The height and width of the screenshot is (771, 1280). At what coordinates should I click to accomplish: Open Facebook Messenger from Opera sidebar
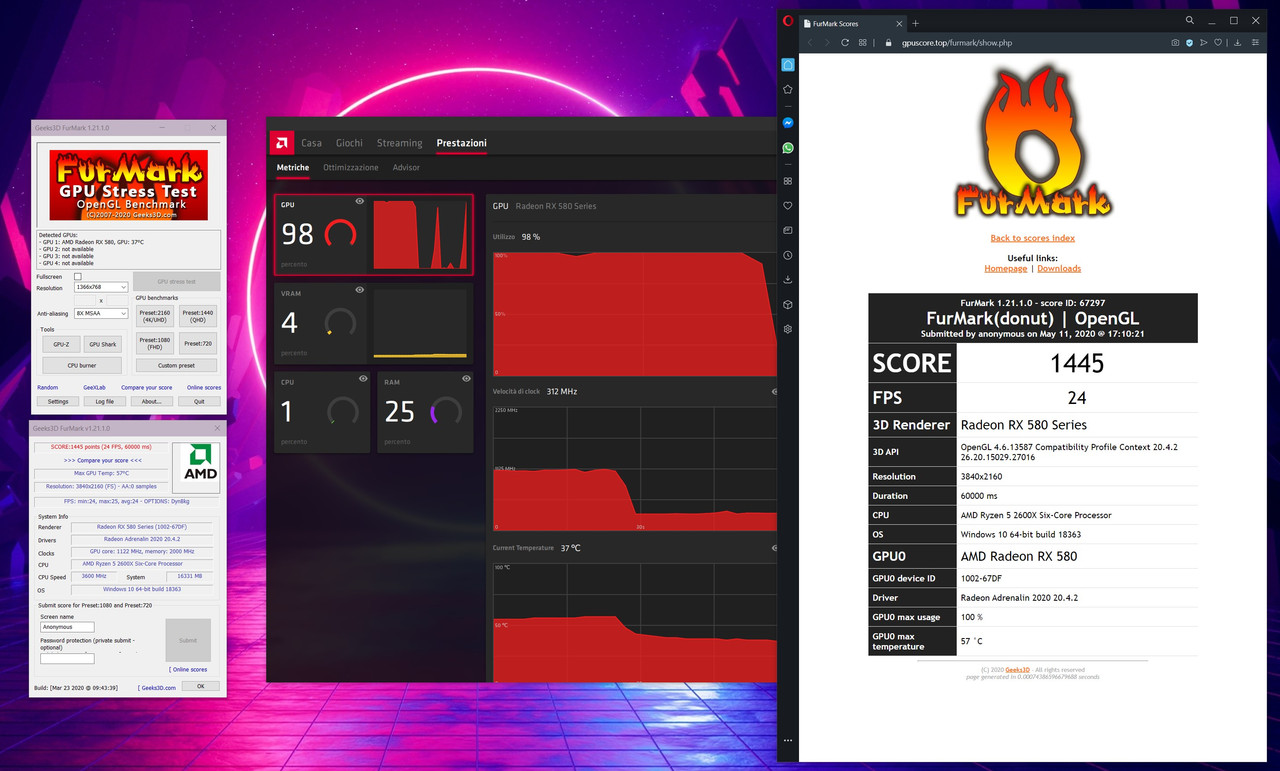(x=788, y=122)
